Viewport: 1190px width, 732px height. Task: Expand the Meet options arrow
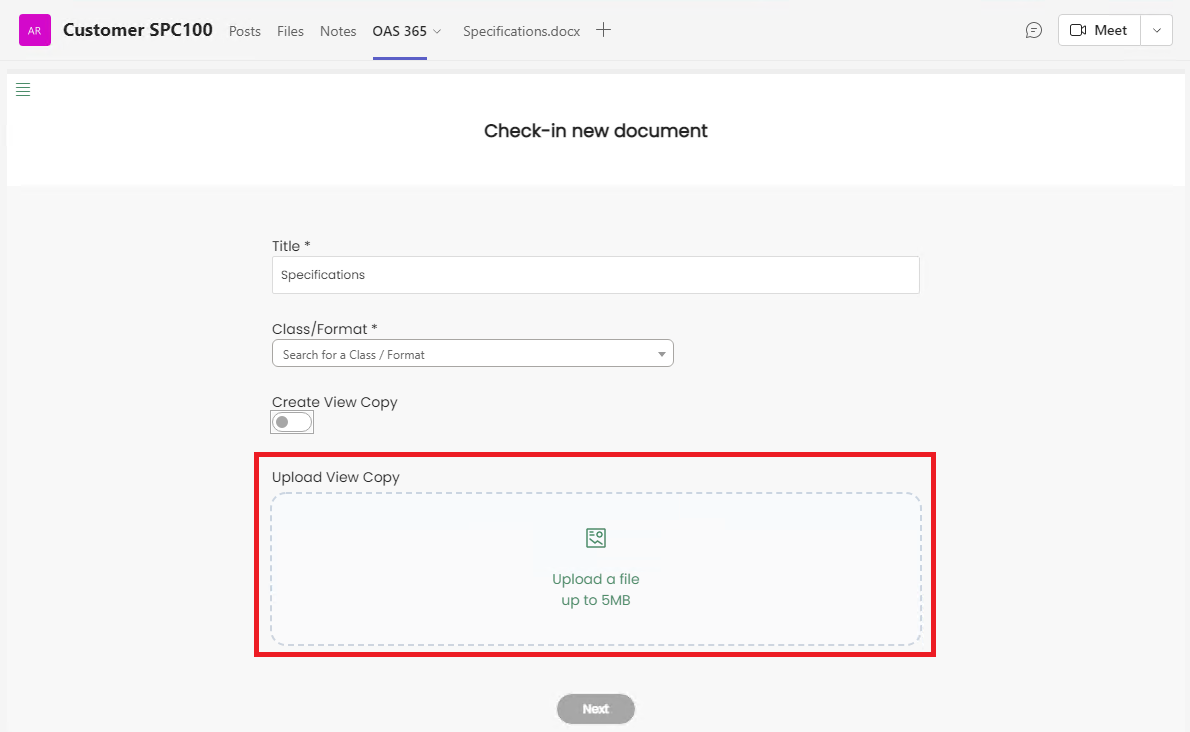(1157, 30)
